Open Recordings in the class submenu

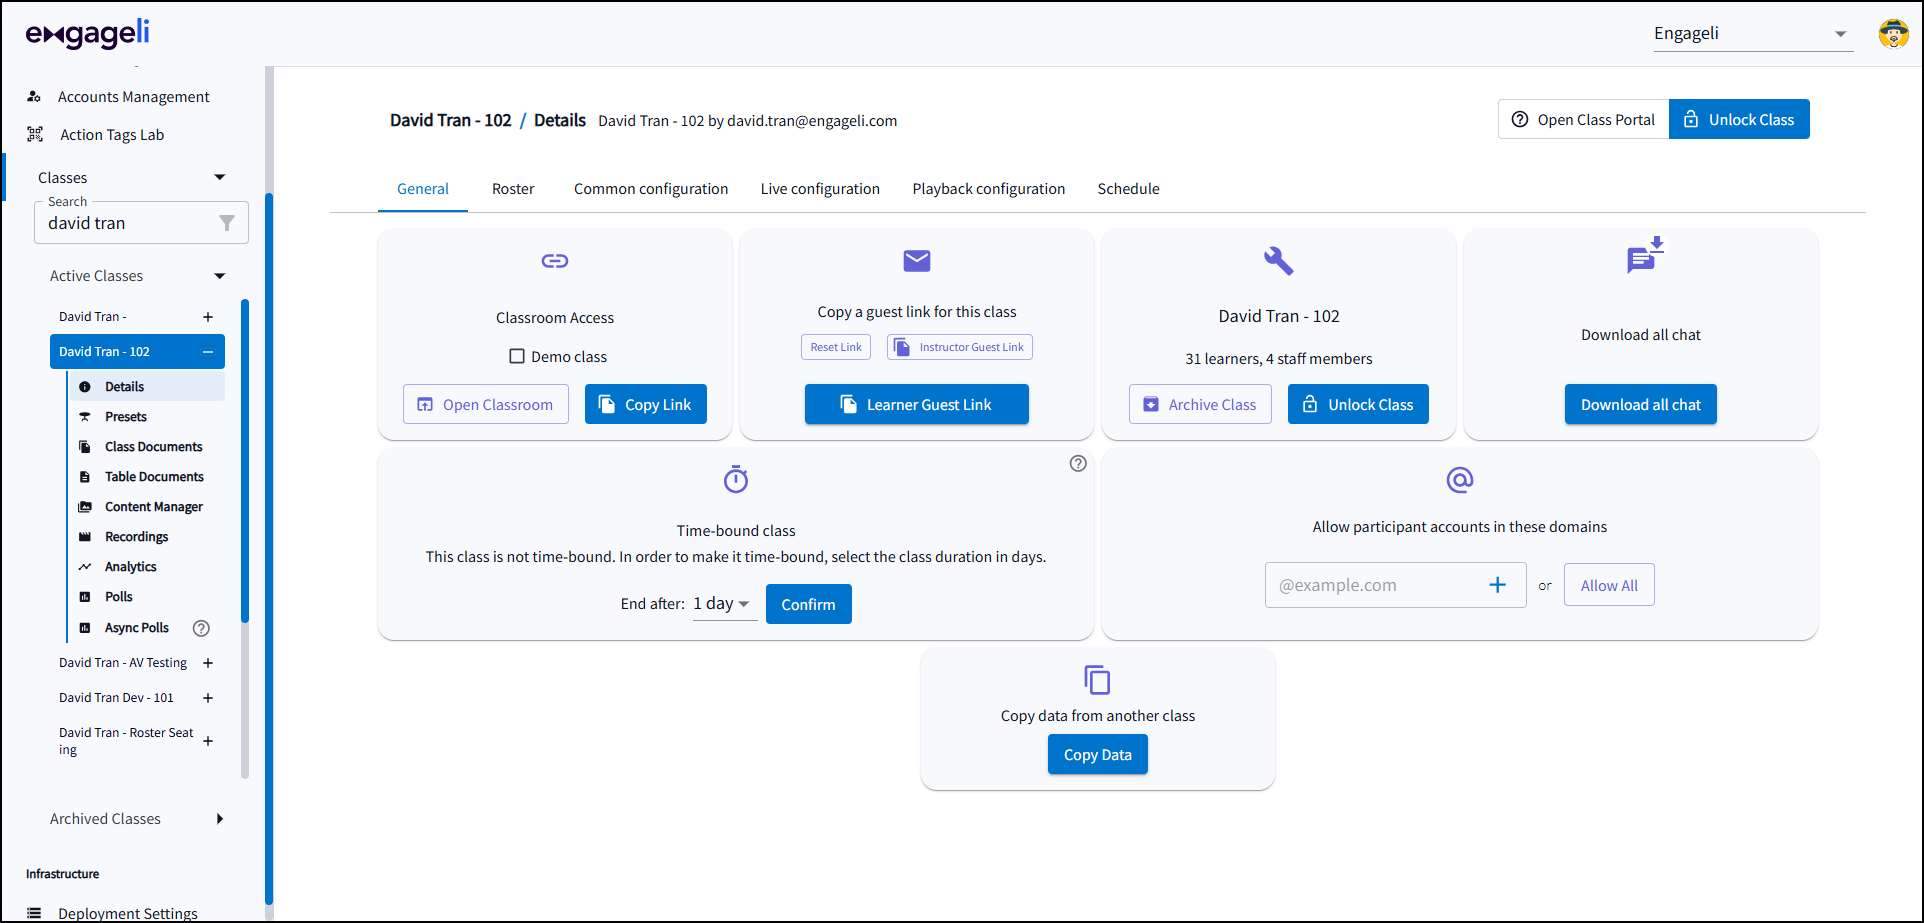(x=136, y=537)
